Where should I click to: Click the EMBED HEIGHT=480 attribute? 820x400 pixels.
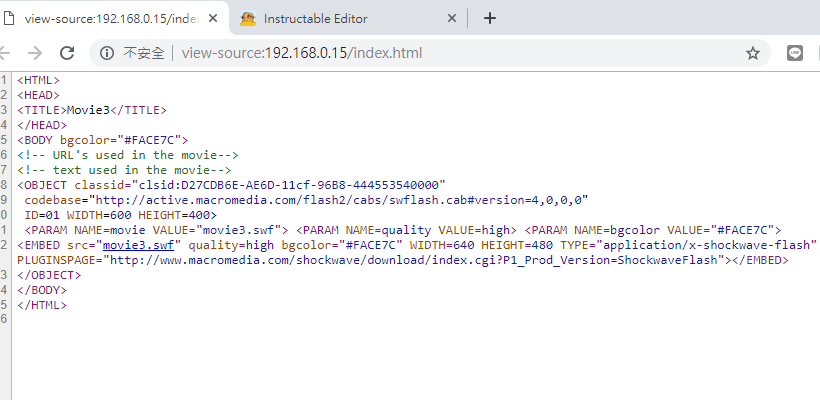(x=517, y=245)
